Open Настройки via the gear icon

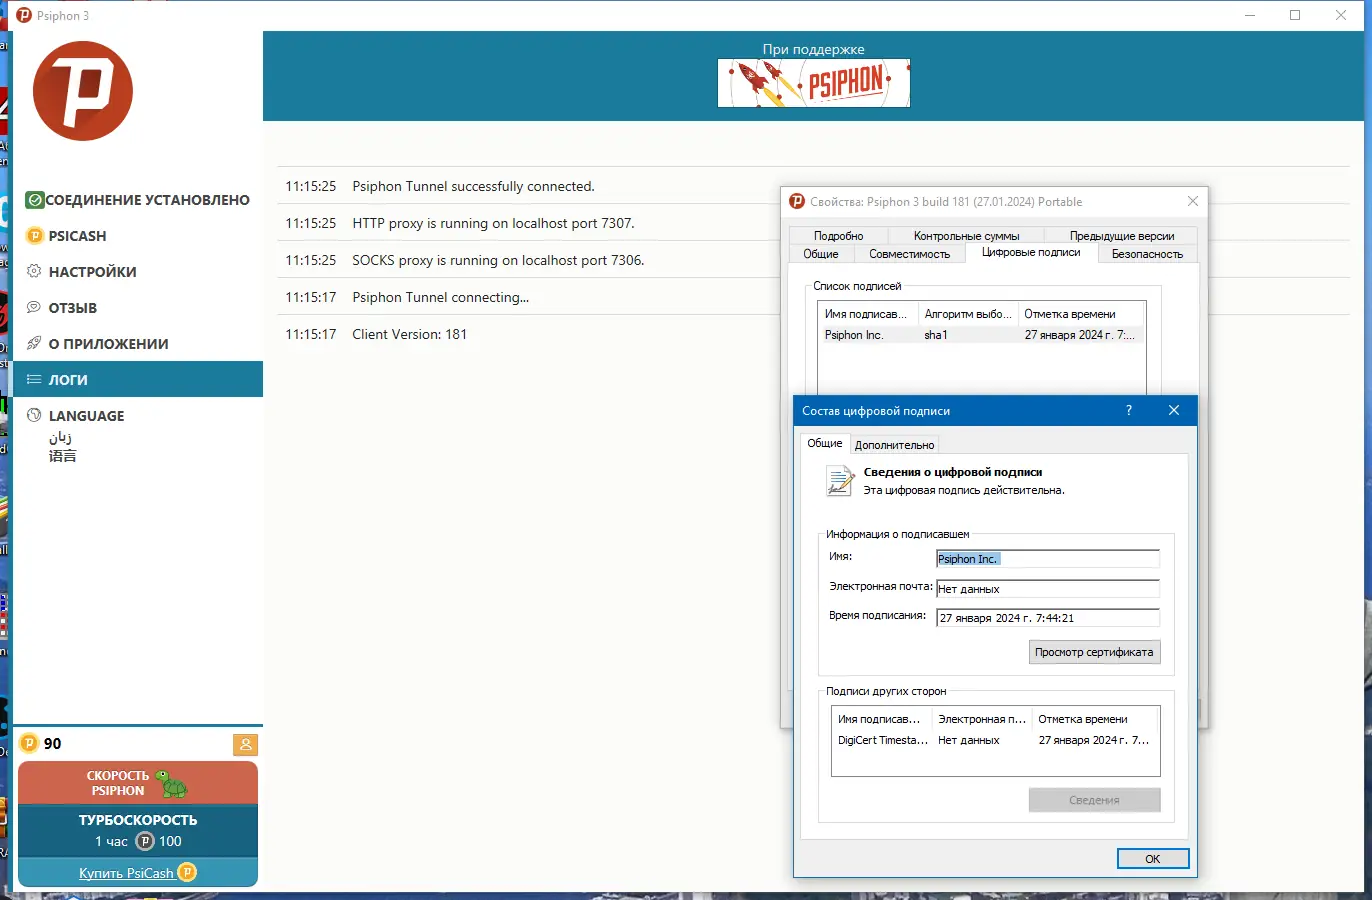point(35,272)
